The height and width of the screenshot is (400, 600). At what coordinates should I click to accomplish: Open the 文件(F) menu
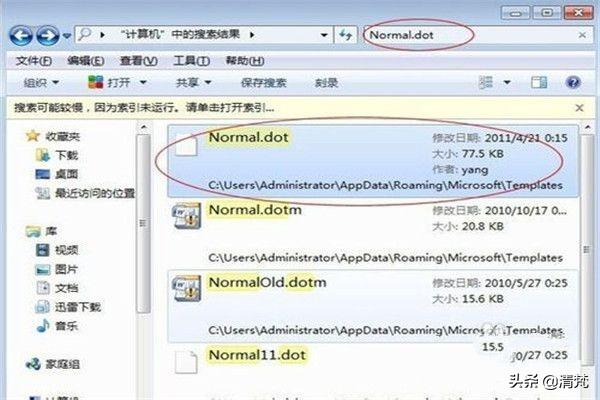click(34, 61)
